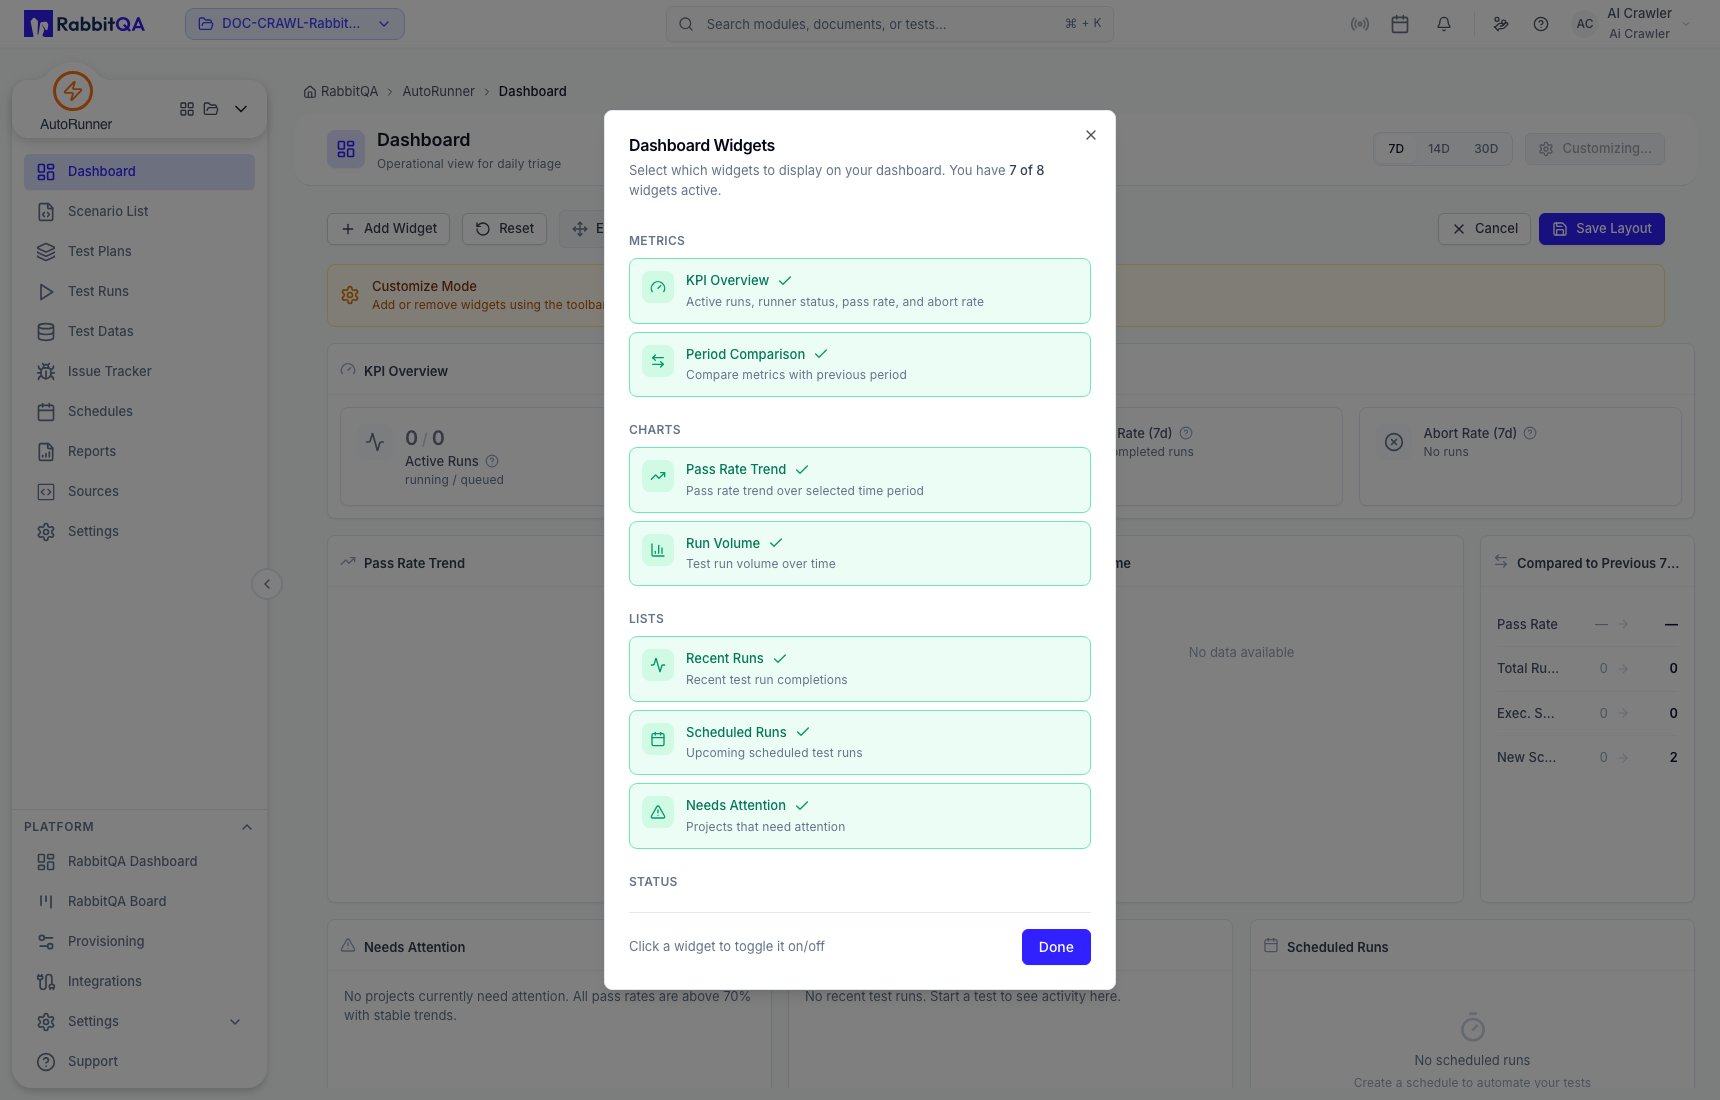1720x1100 pixels.
Task: Toggle the Run Volume widget
Action: (859, 553)
